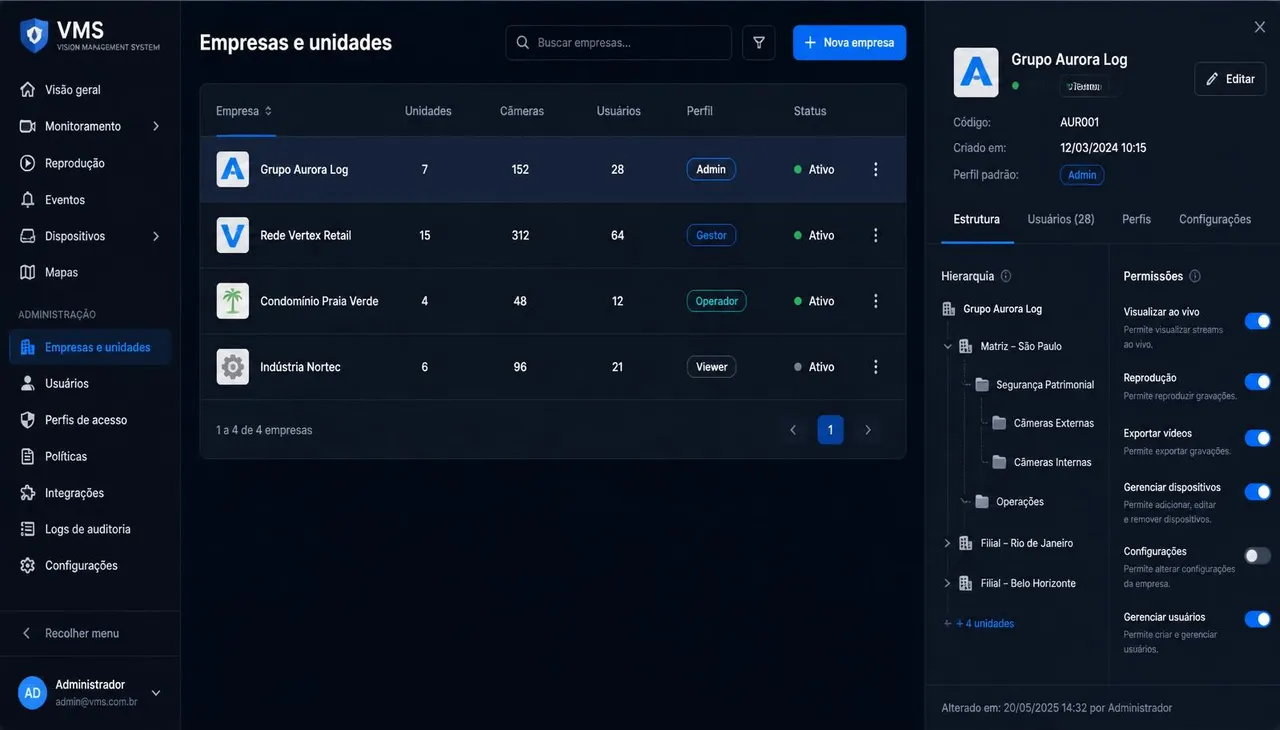Screen dimensions: 1280x730
Task: Toggle the Gerenciar usuários permission
Action: tap(1257, 619)
